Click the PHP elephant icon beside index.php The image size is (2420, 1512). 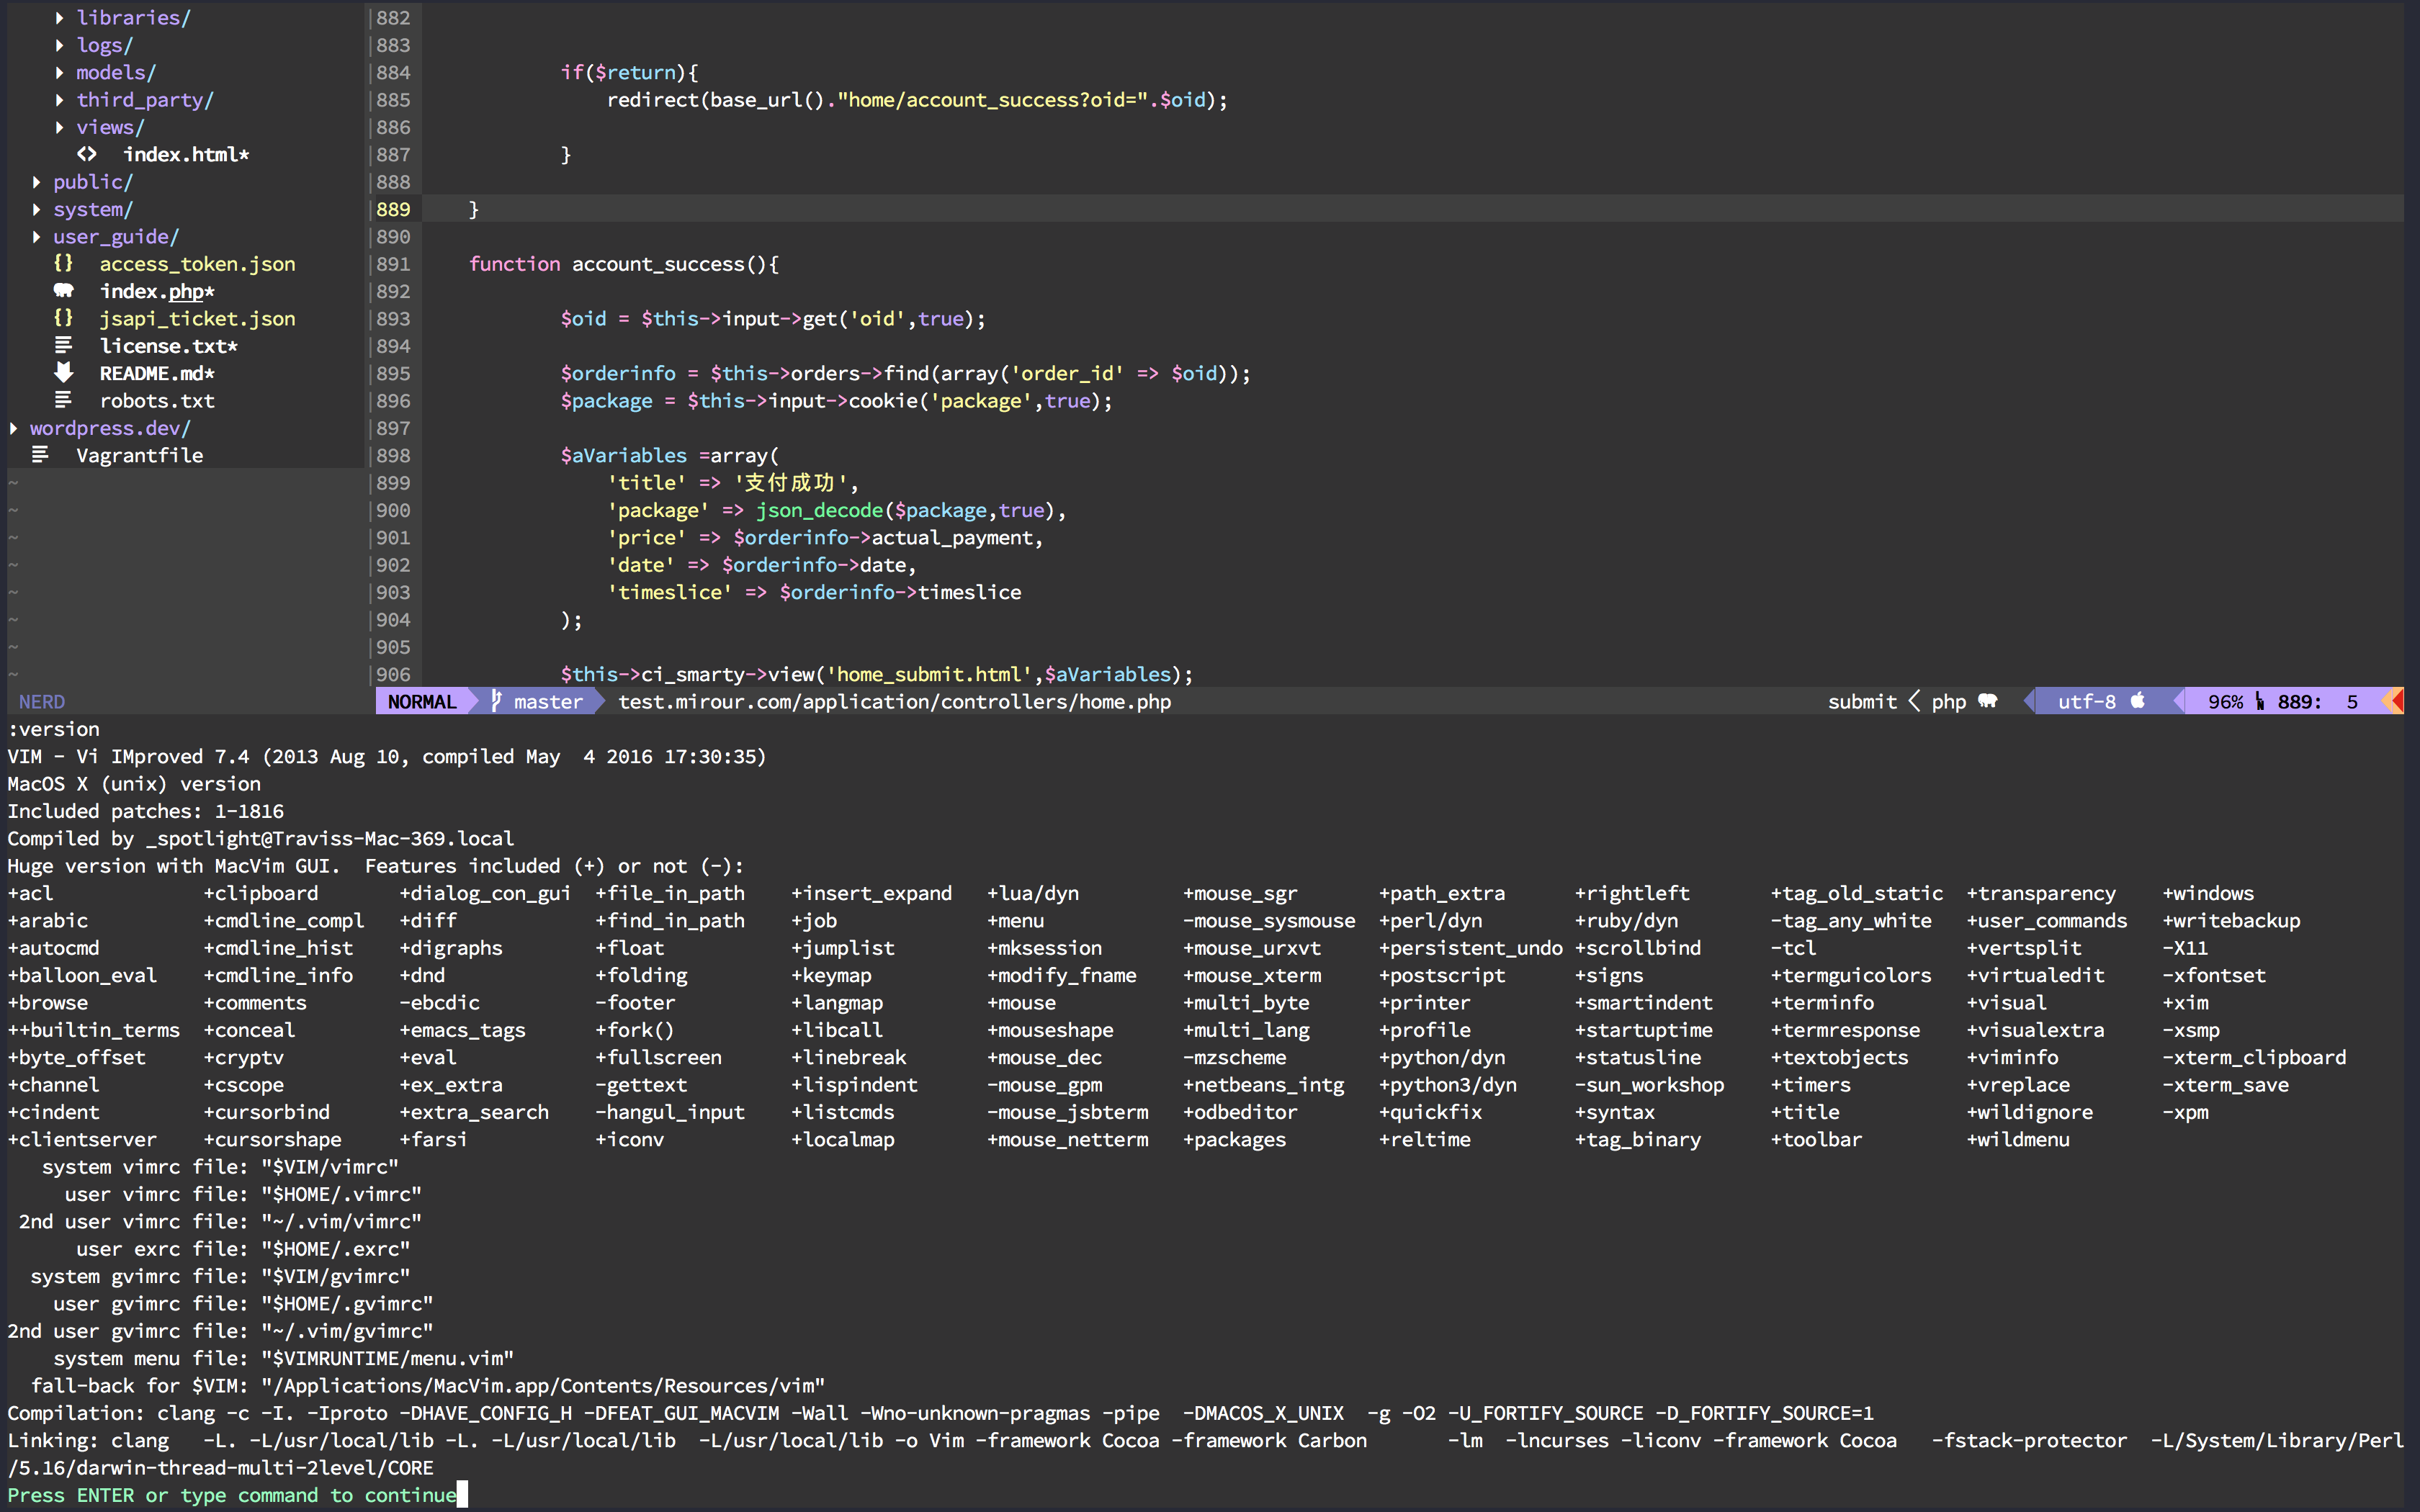[x=64, y=291]
